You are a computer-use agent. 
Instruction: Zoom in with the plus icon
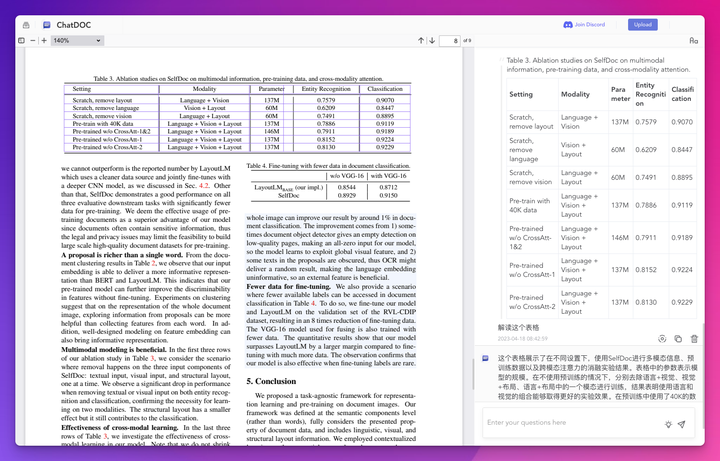pyautogui.click(x=44, y=40)
